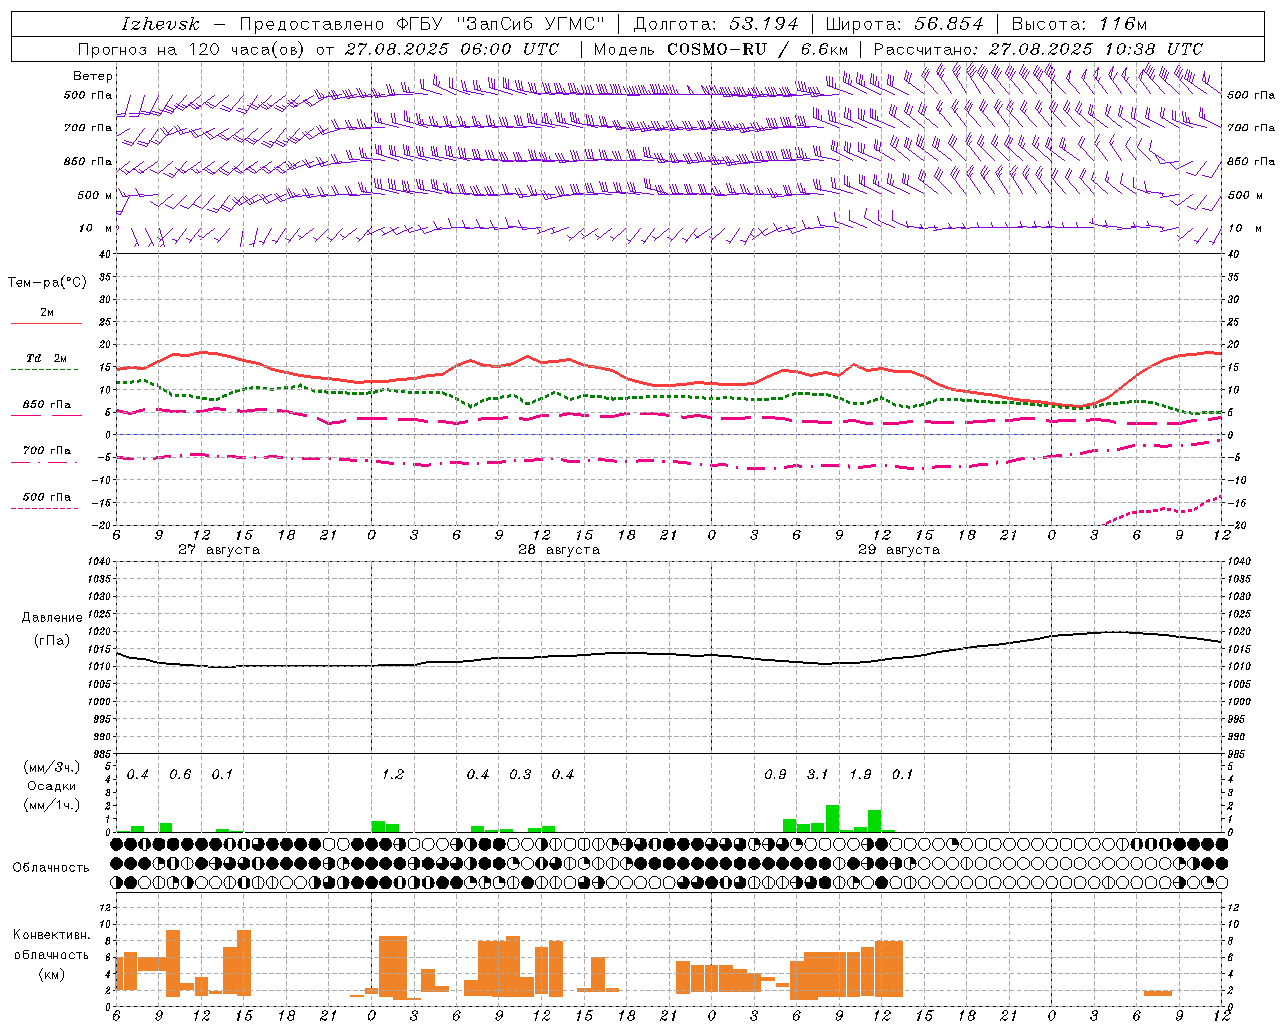Click the 'Конвективн.' convective cloud label
Image resolution: width=1280 pixels, height=1024 pixels.
tap(52, 935)
